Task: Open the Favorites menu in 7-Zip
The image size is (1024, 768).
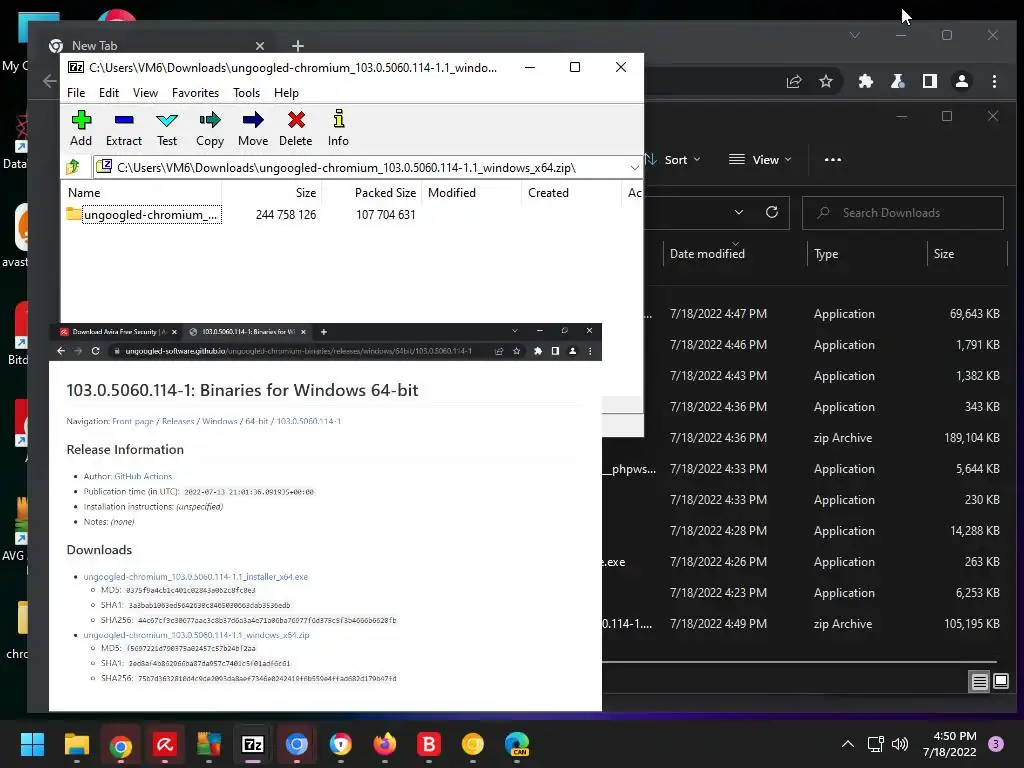Action: [195, 93]
